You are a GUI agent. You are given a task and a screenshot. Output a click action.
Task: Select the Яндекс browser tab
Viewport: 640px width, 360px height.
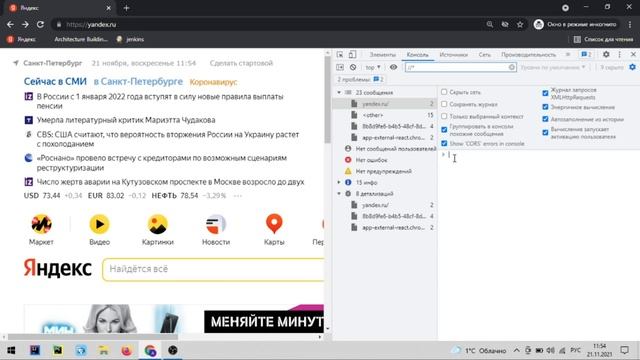(x=59, y=8)
